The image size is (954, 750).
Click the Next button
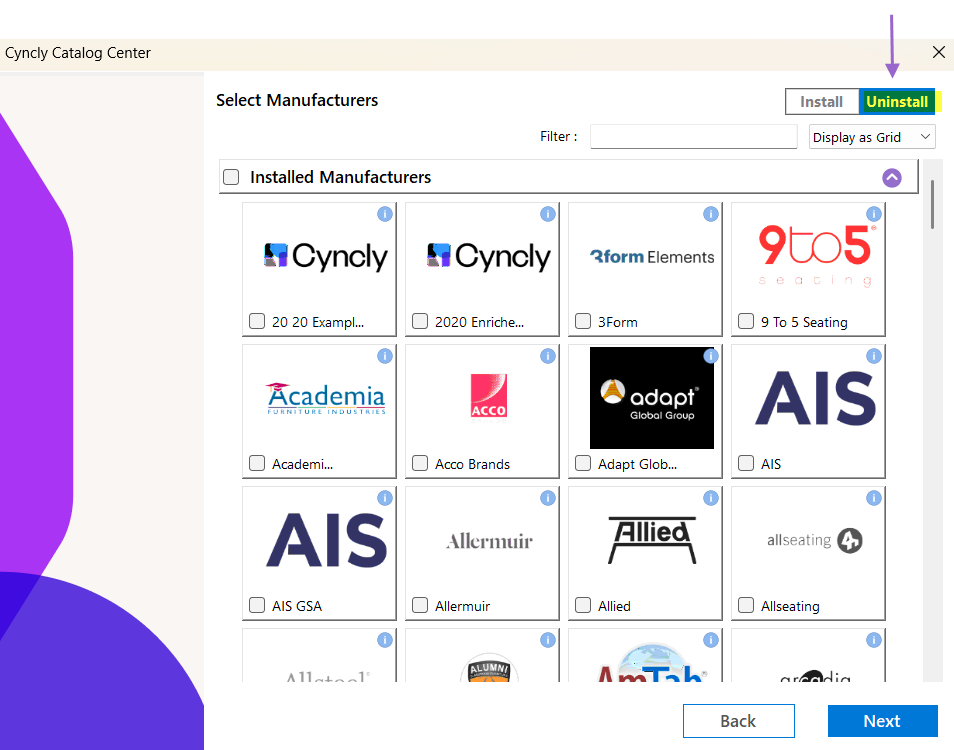click(x=882, y=721)
